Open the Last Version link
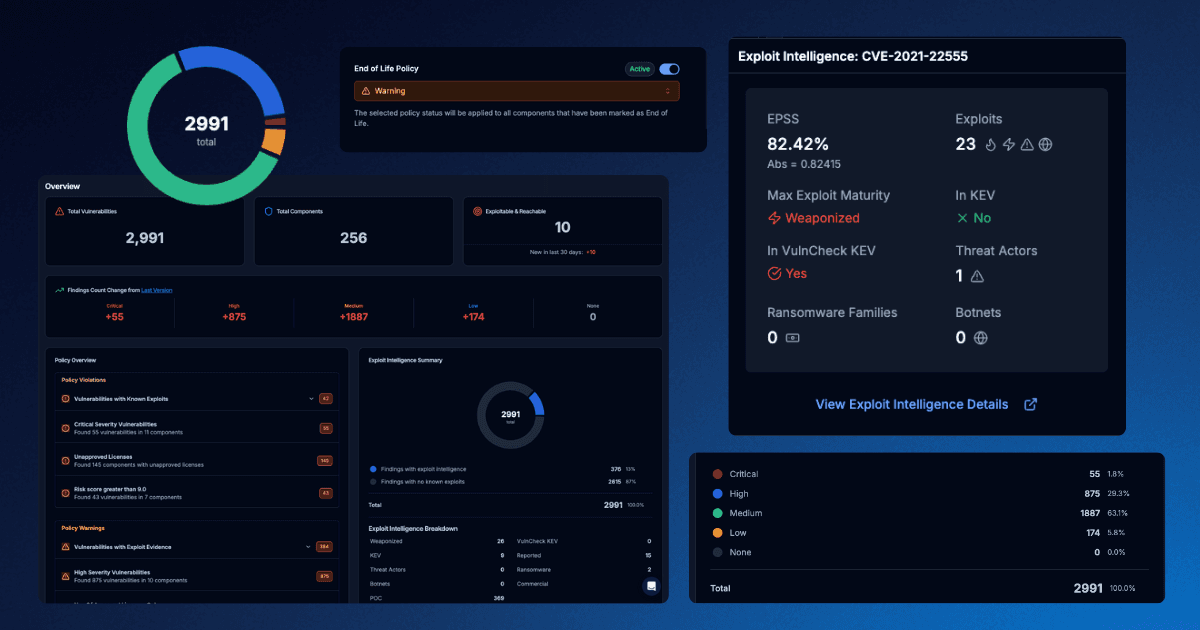Screen dimensions: 1200x630 157,290
